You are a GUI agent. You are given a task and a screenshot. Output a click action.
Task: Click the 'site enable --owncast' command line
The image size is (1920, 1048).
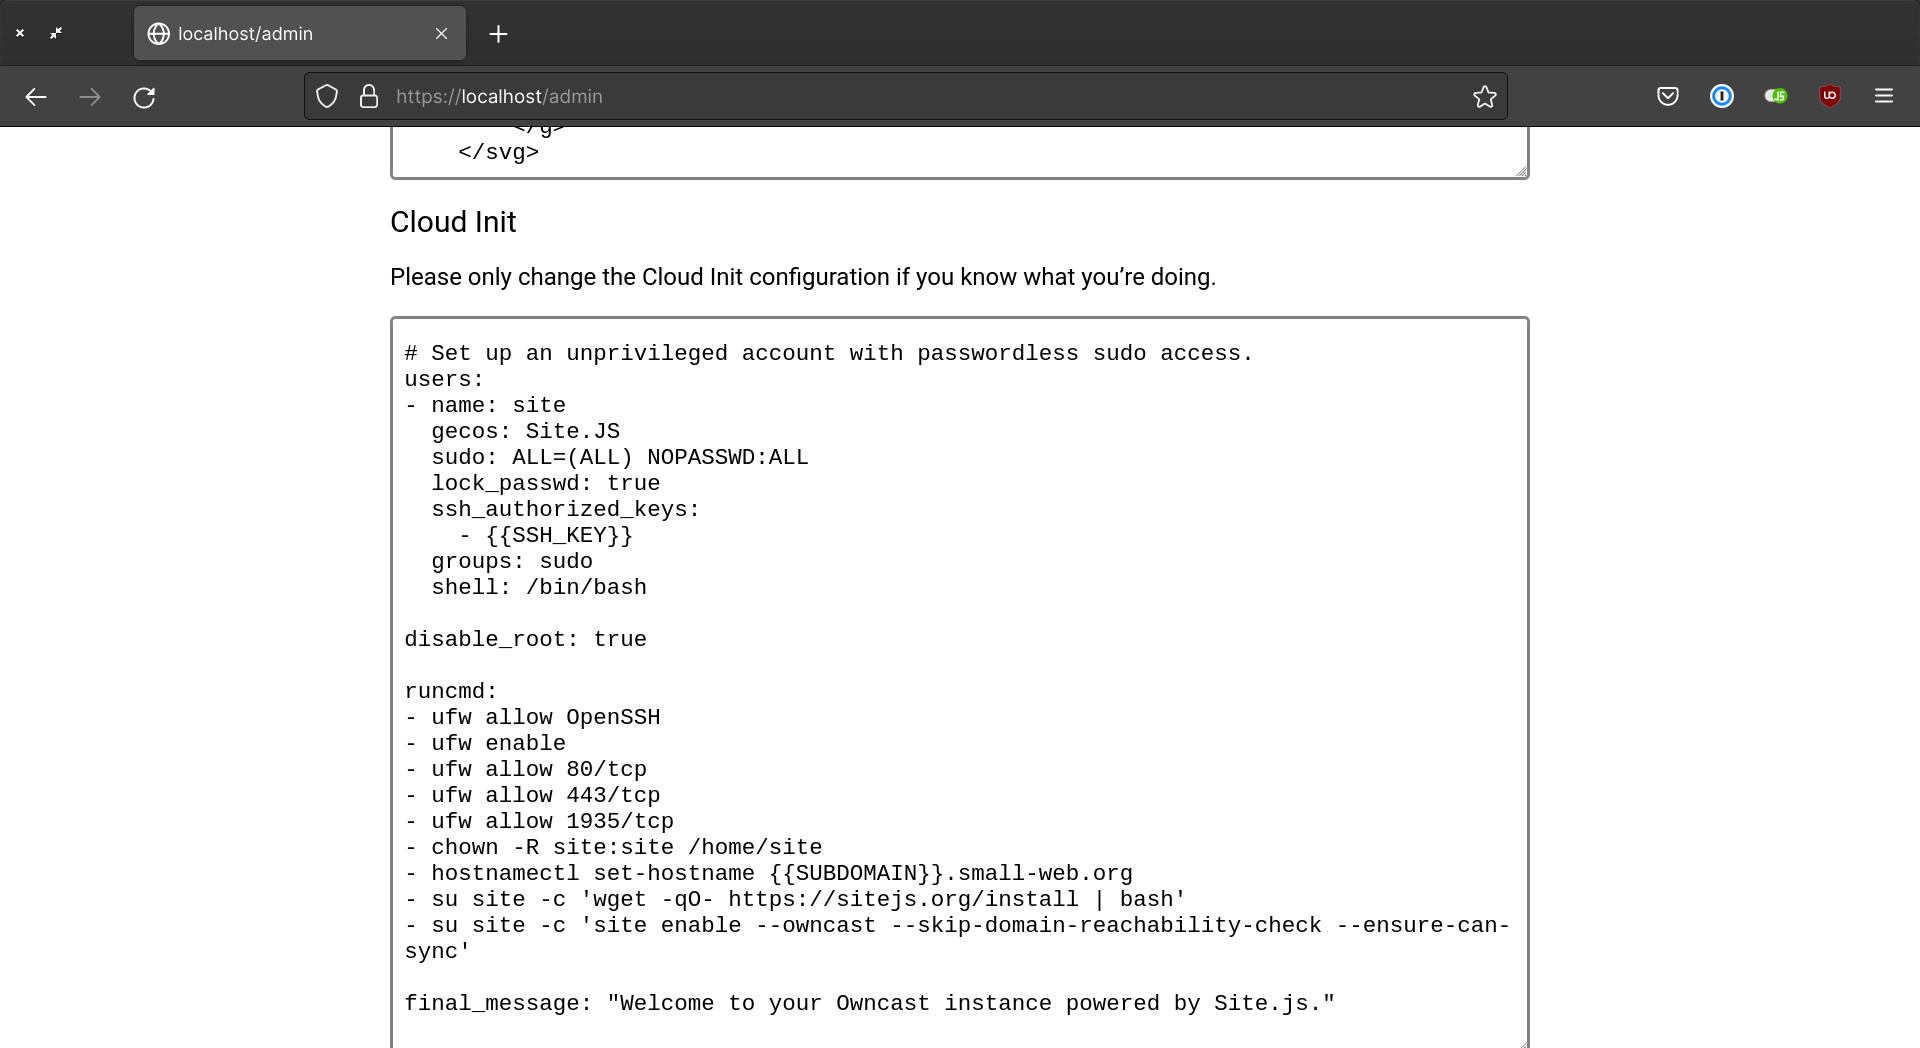coord(957,939)
